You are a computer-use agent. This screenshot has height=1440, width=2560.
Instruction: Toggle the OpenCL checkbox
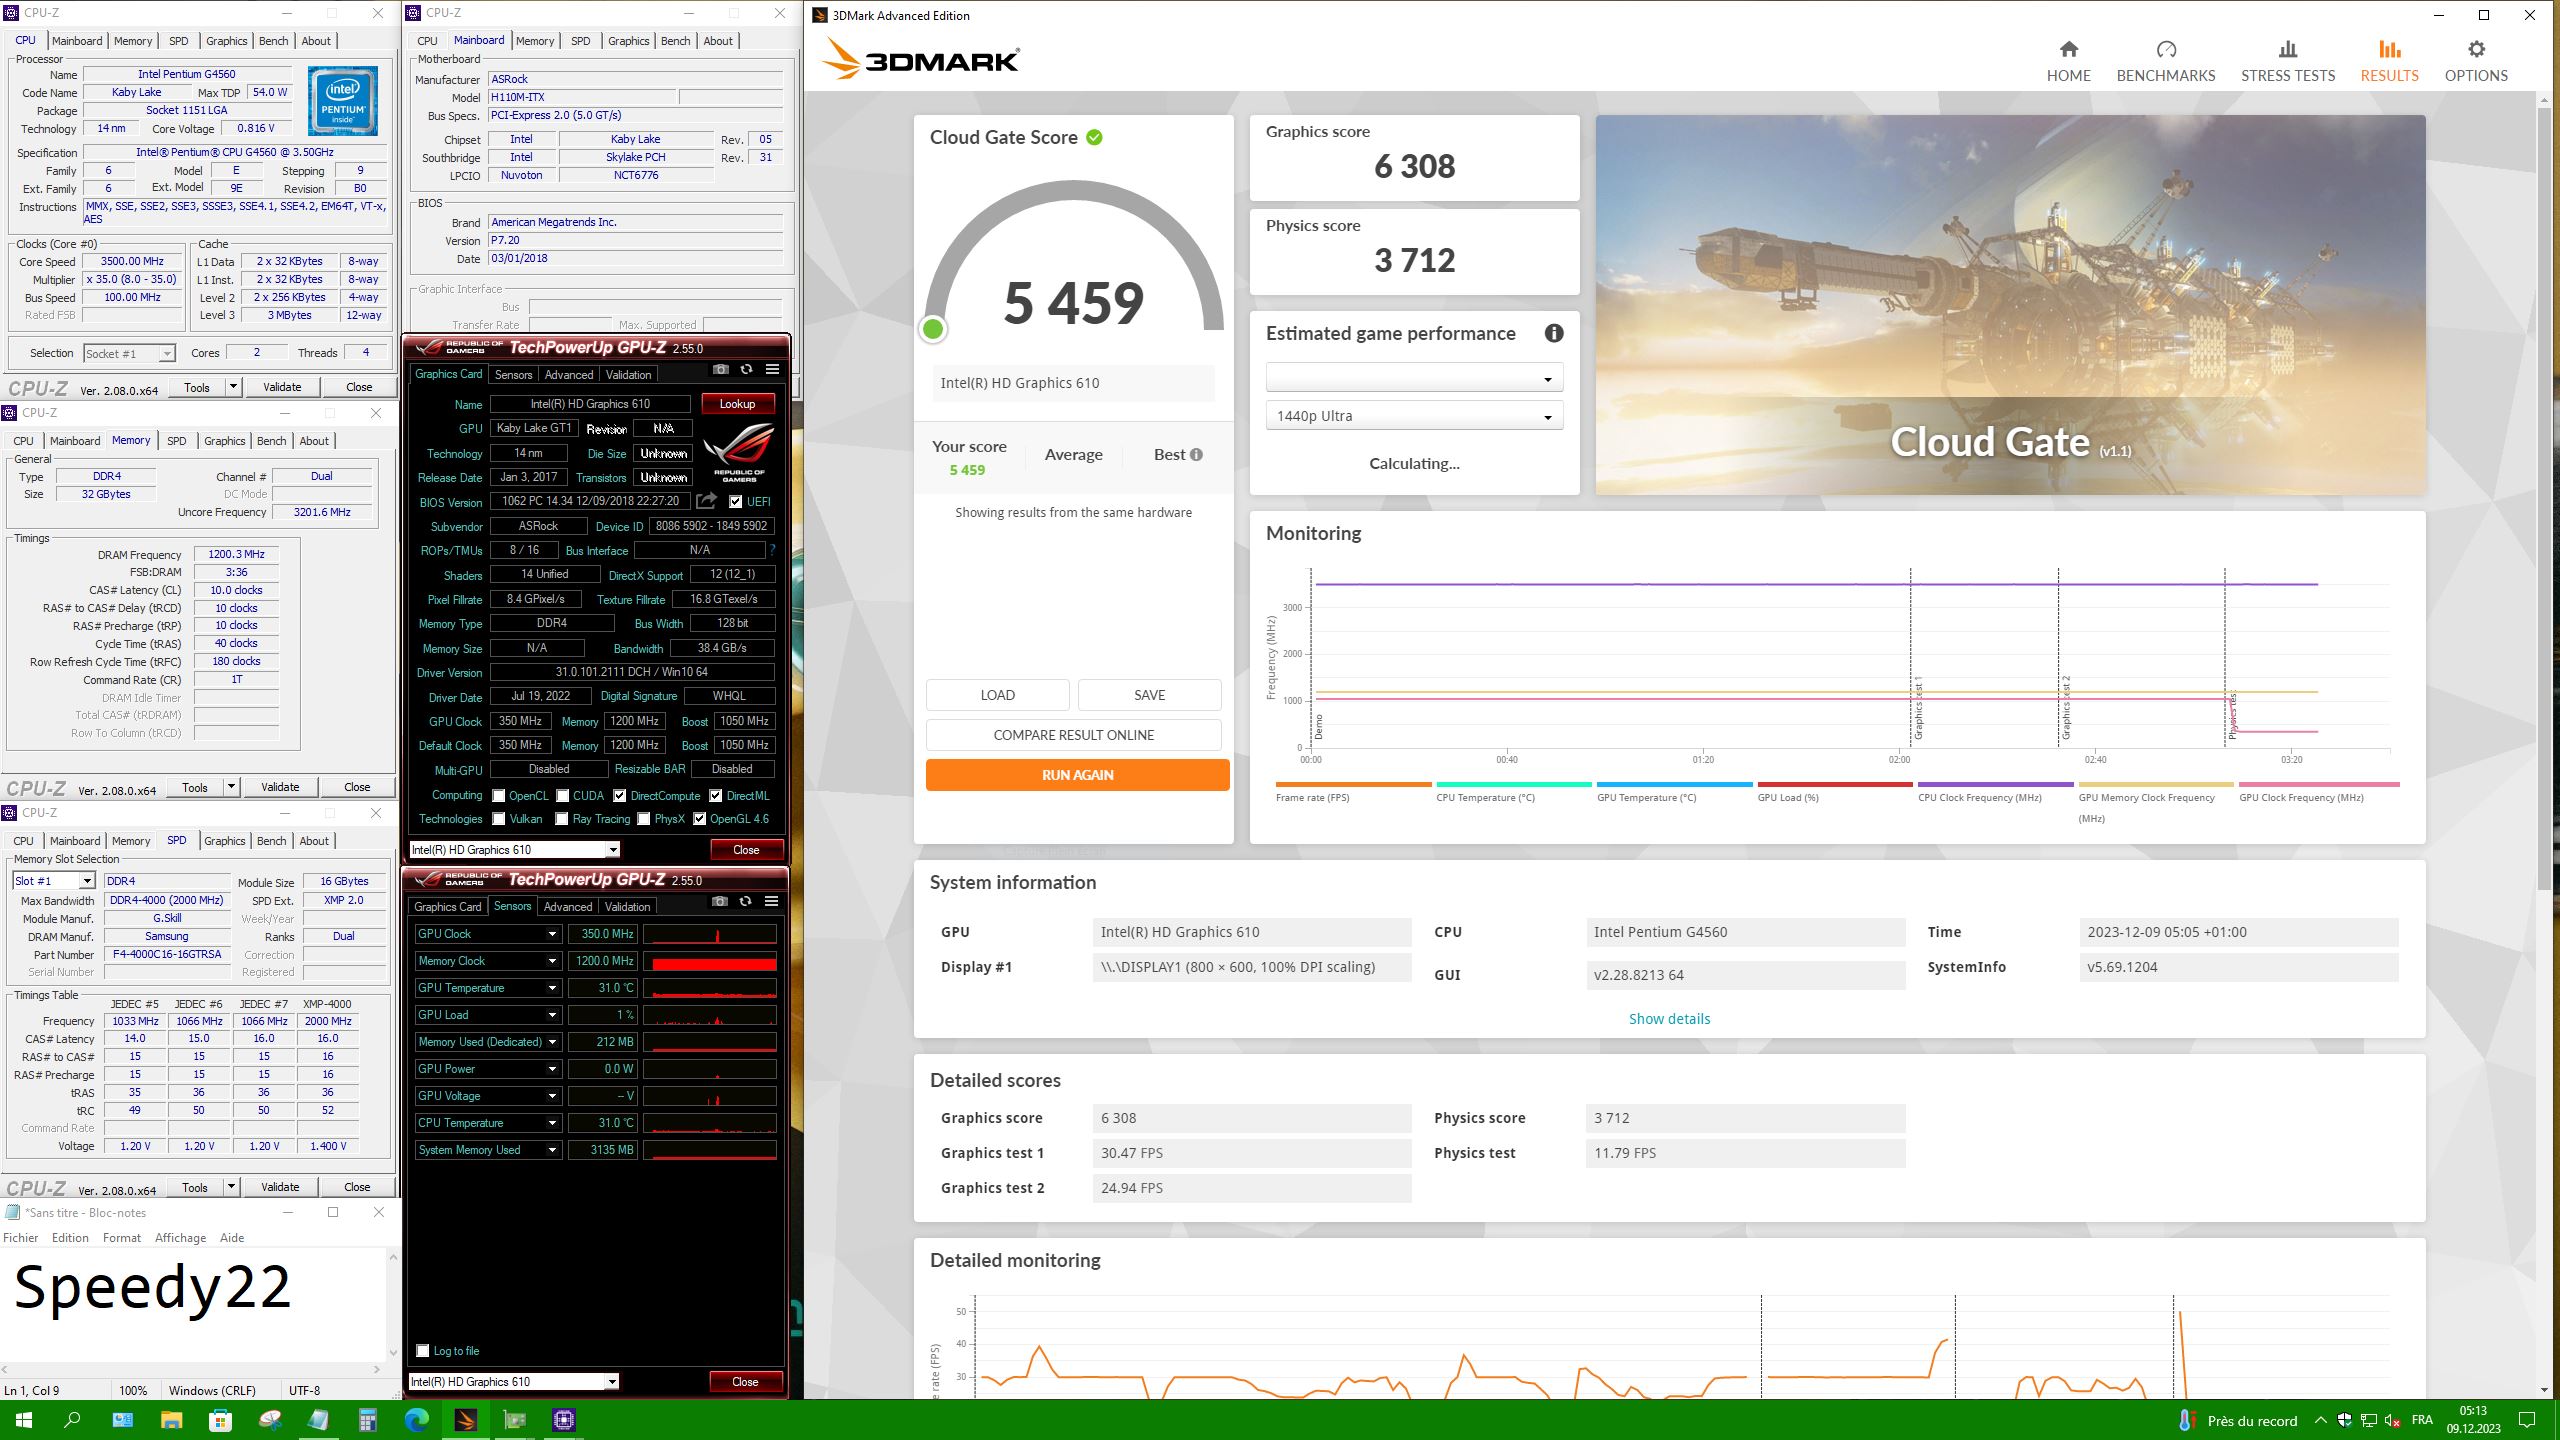point(499,796)
